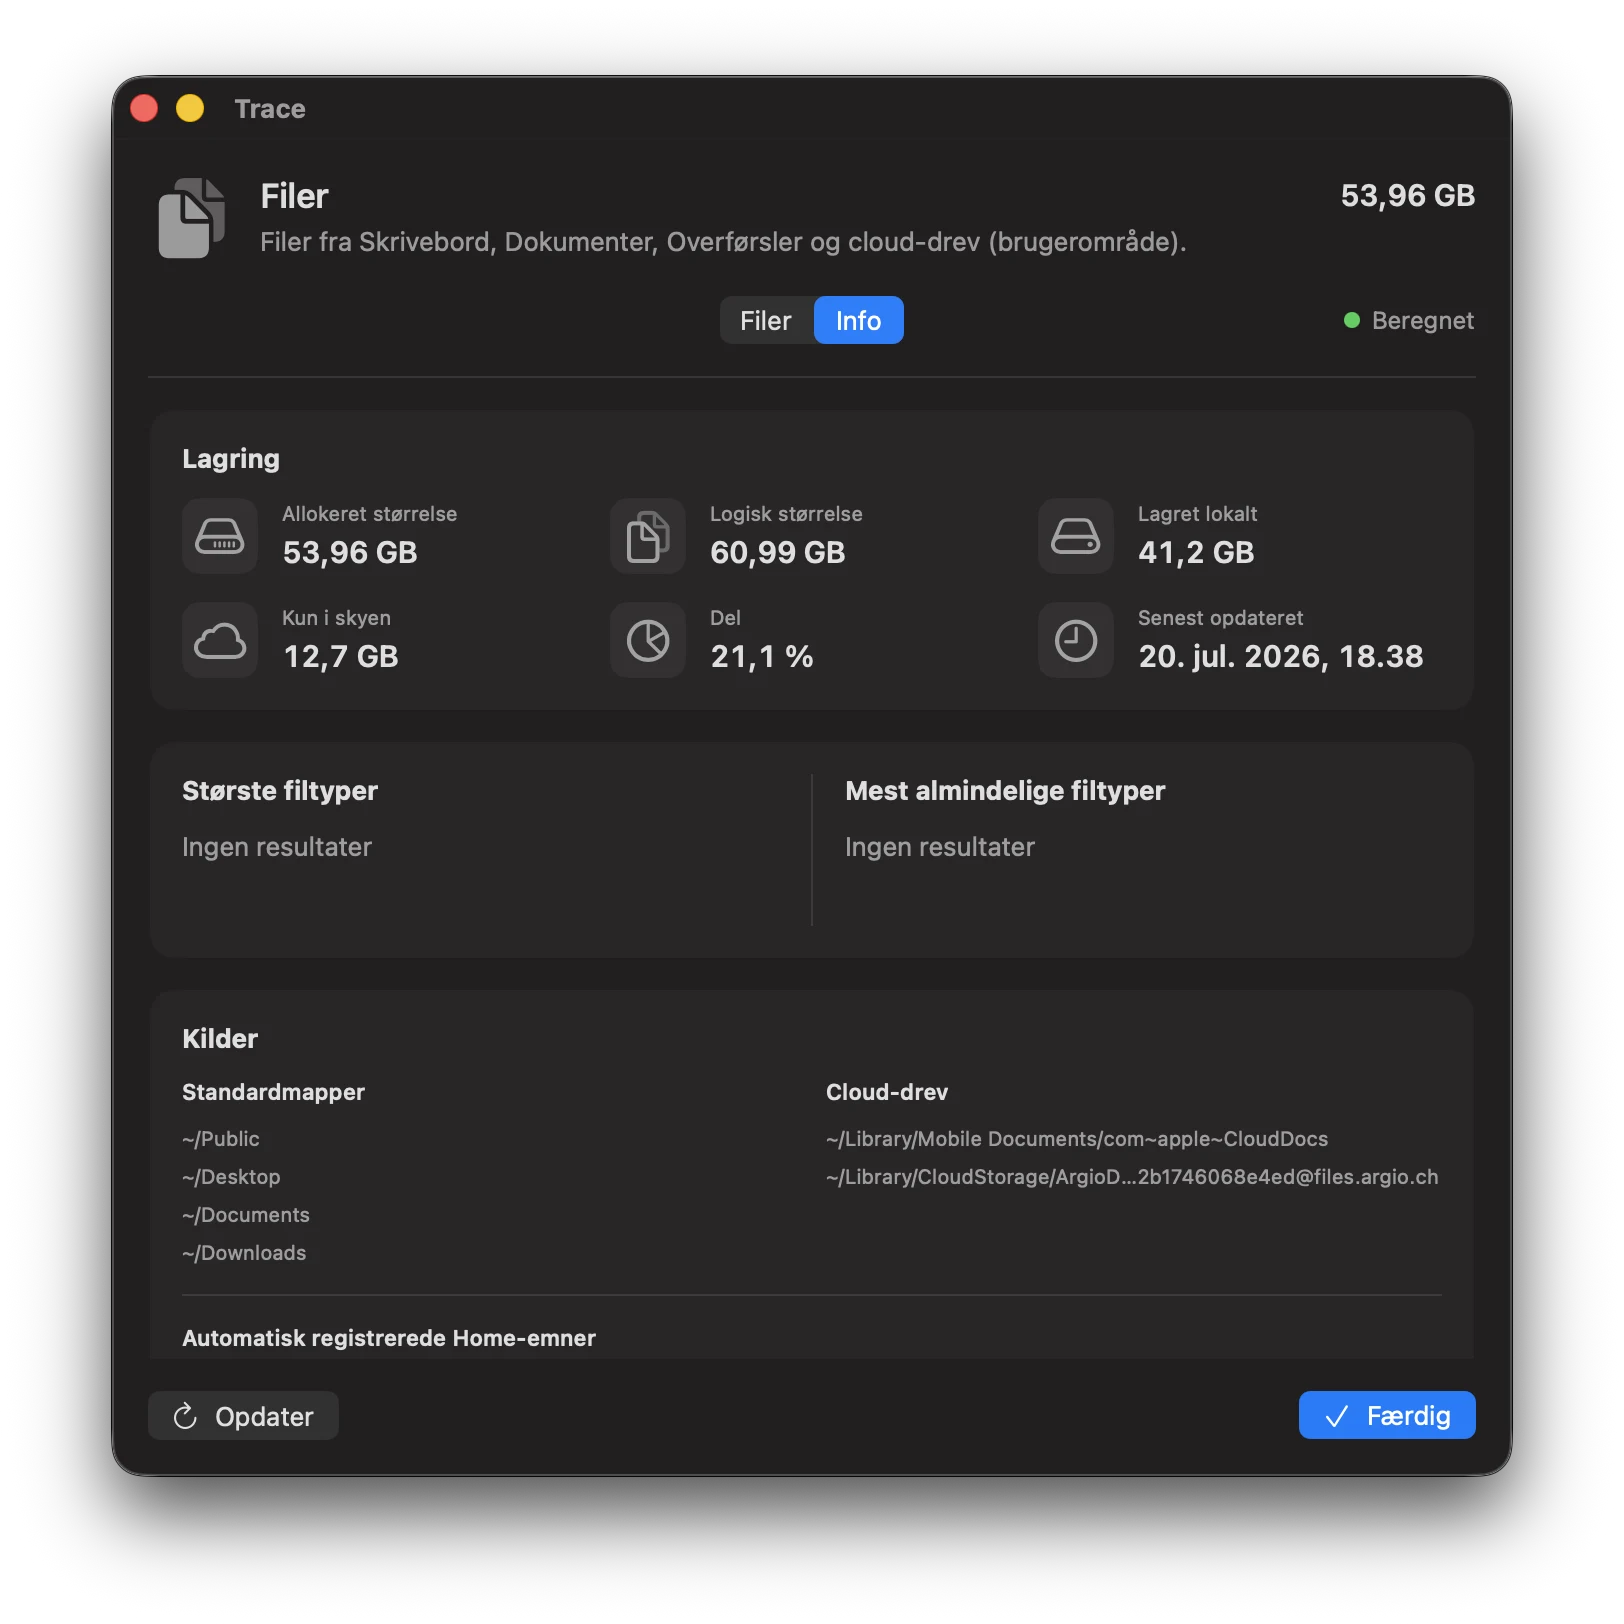Minimize the window with yellow button
The width and height of the screenshot is (1624, 1624).
[x=190, y=108]
